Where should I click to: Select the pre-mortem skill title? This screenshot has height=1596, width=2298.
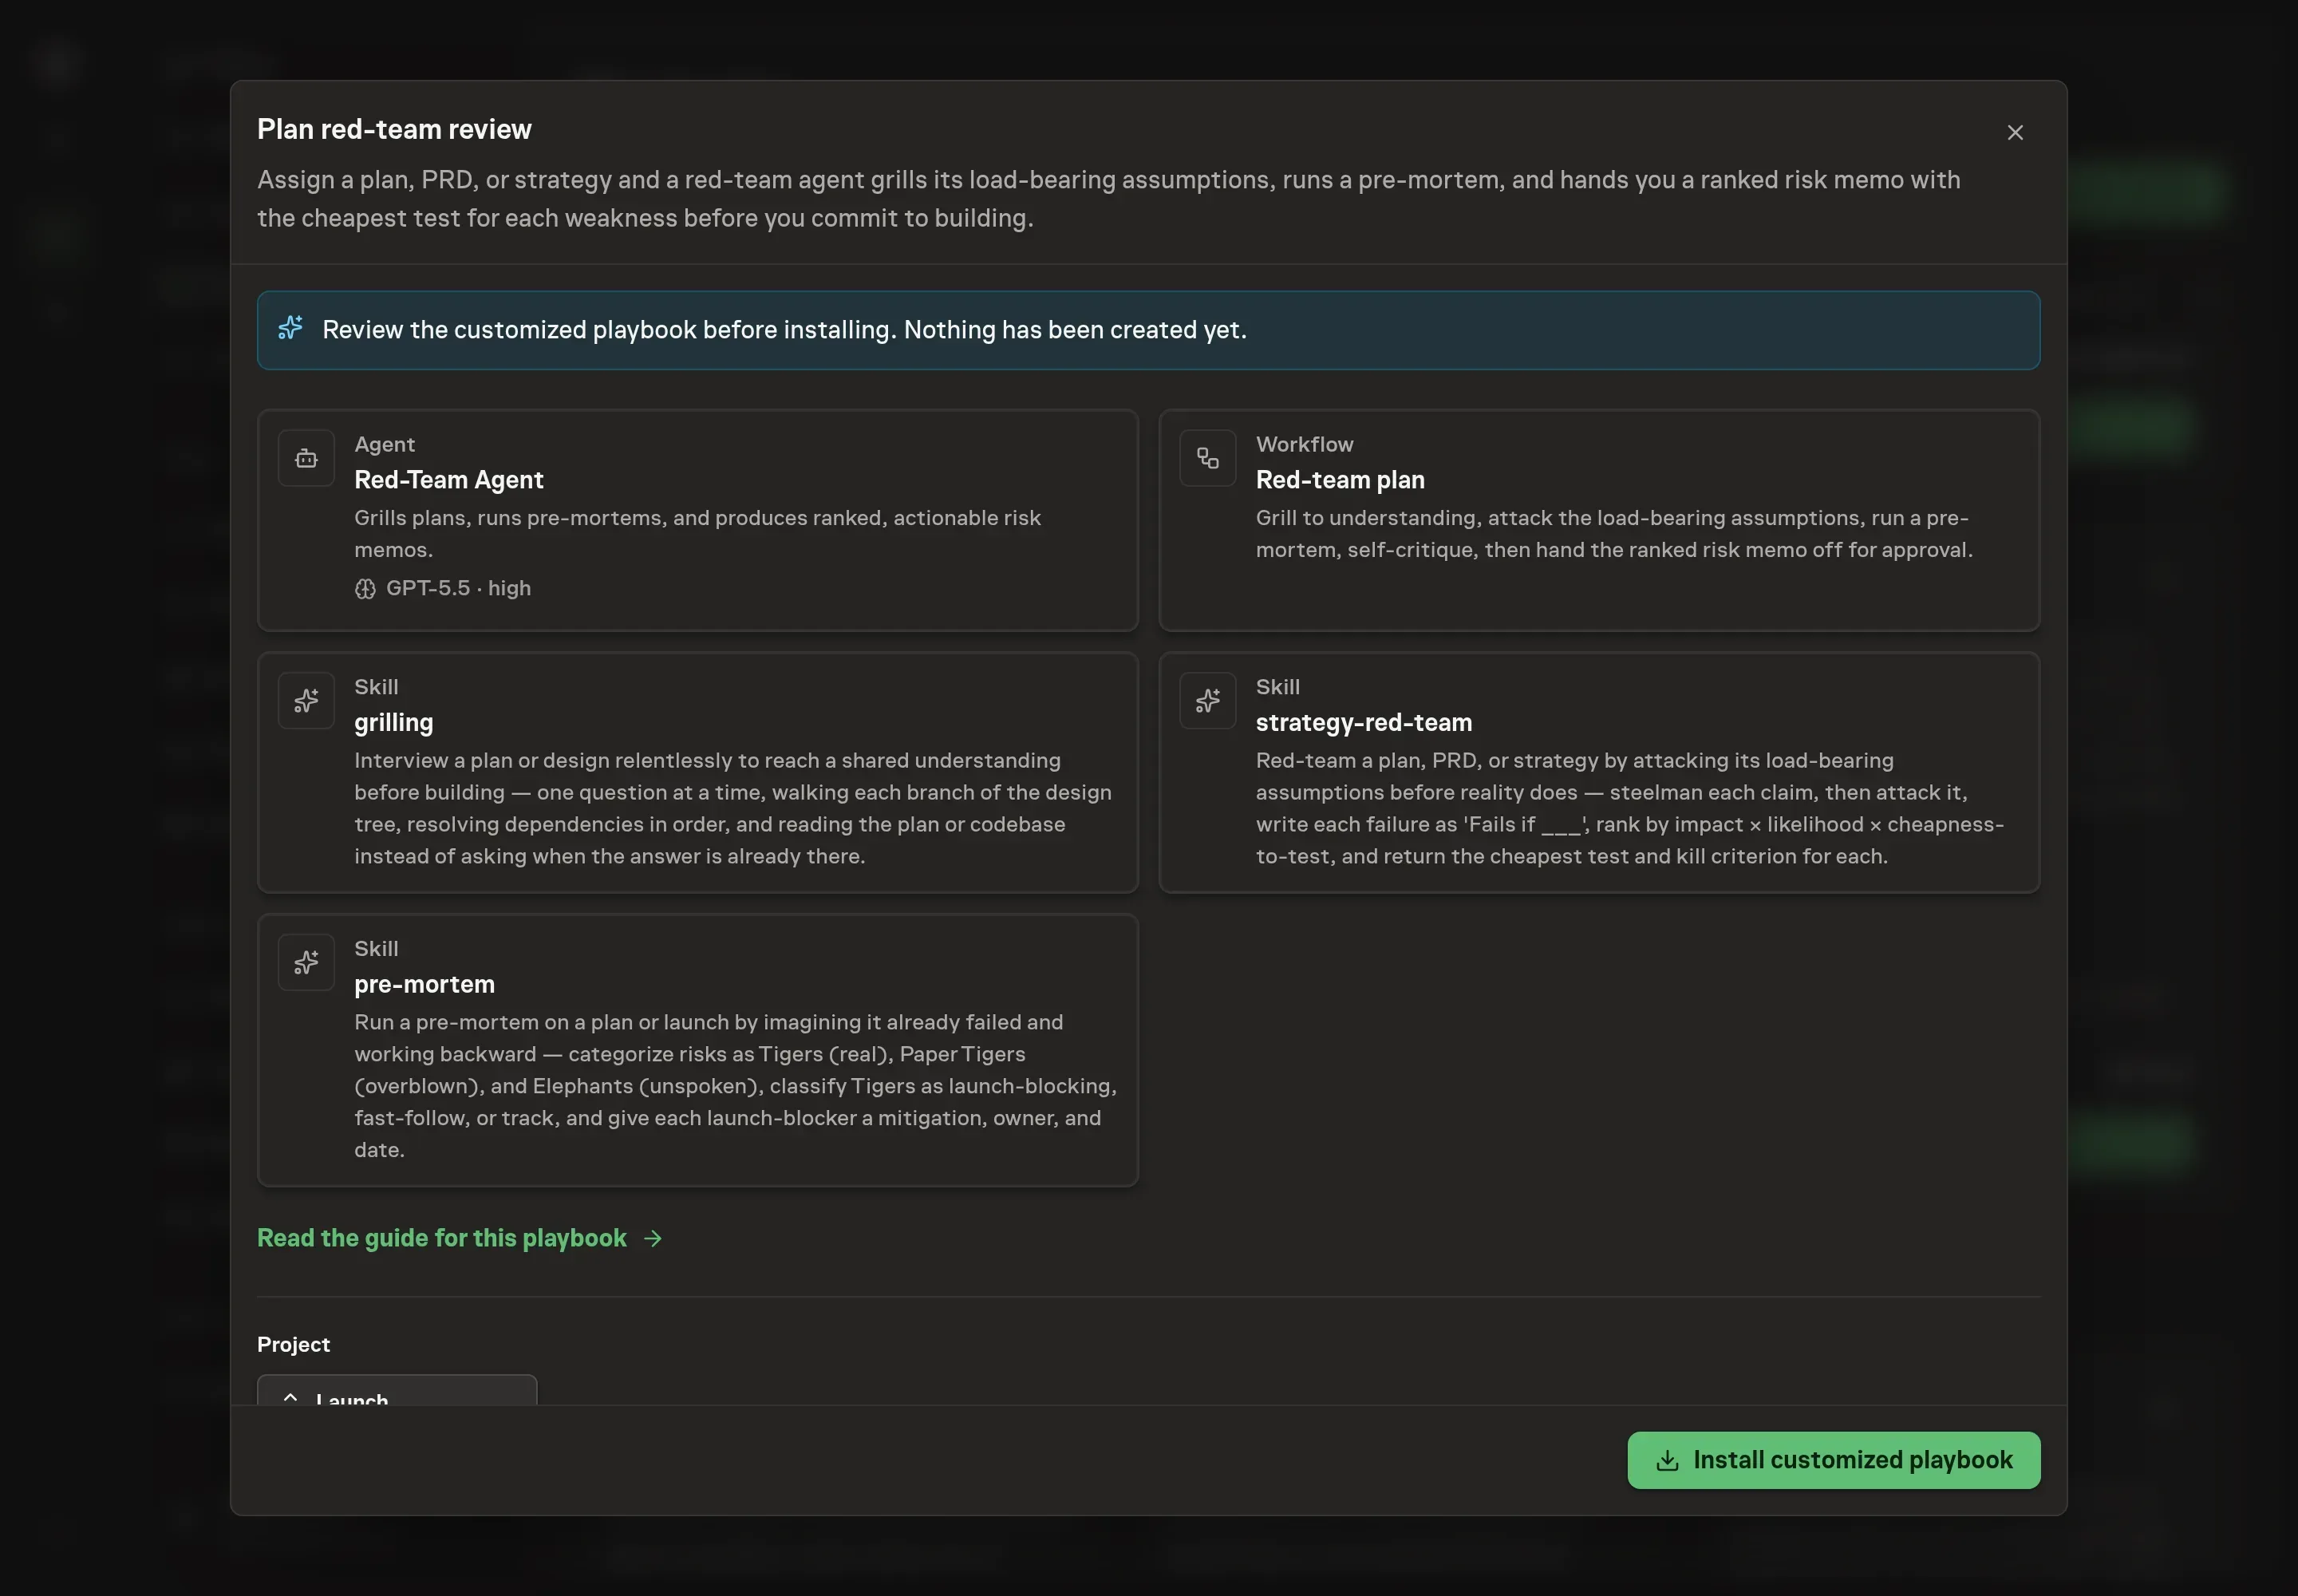424,984
